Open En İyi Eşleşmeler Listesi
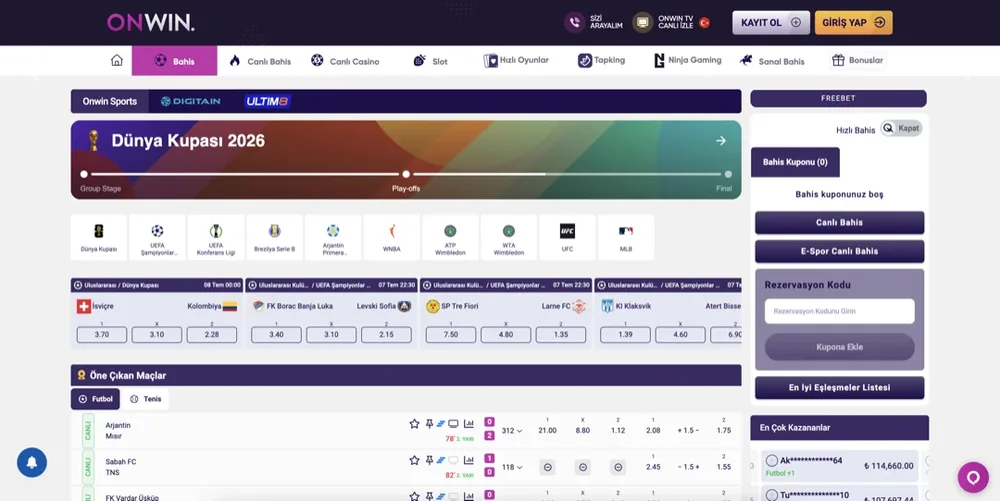Screen dimensions: 1000x501 pos(839,388)
